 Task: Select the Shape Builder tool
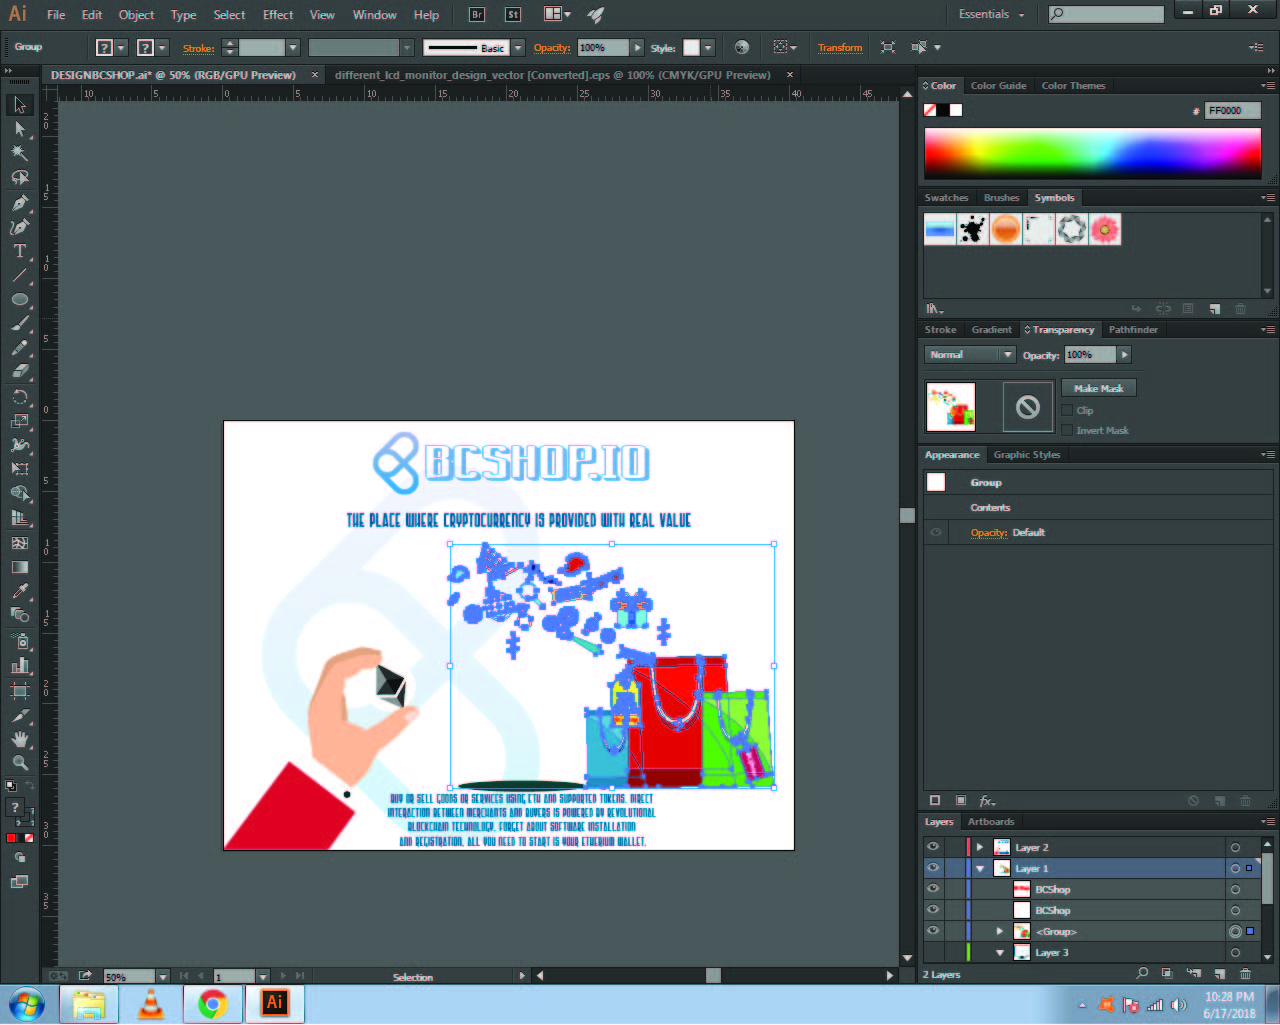pyautogui.click(x=20, y=494)
